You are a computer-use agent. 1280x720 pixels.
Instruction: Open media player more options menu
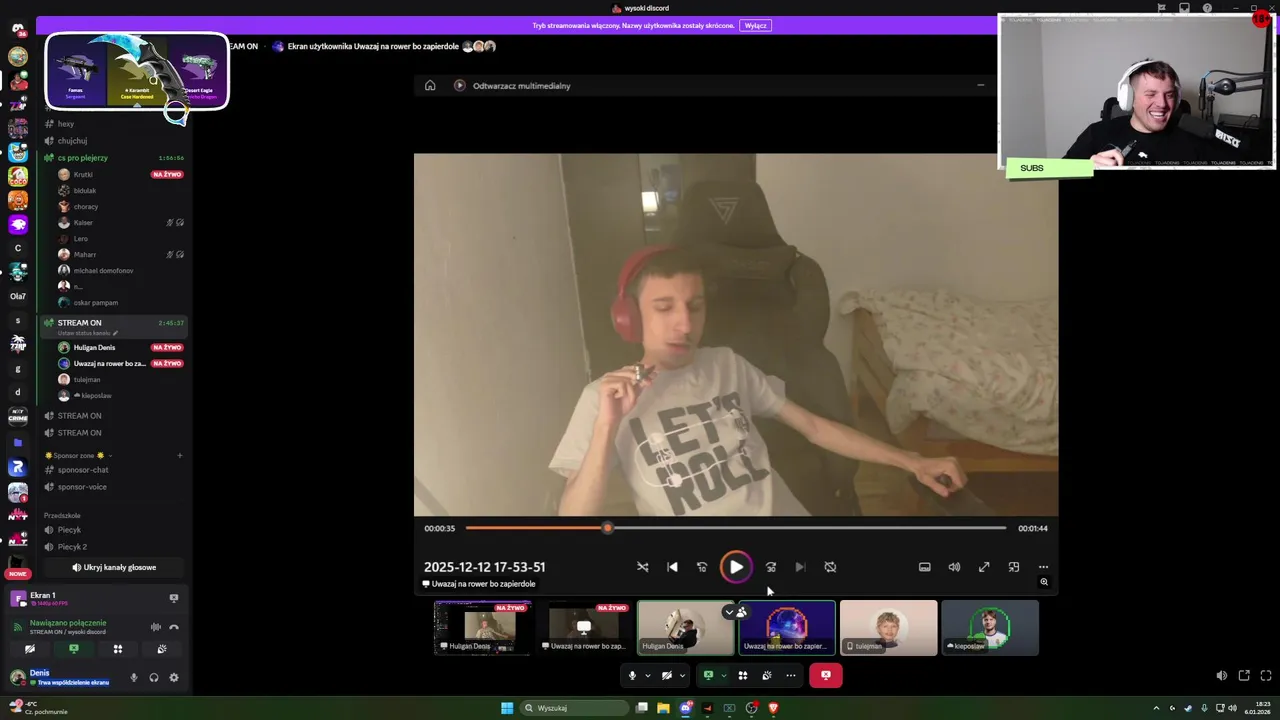pos(1043,567)
